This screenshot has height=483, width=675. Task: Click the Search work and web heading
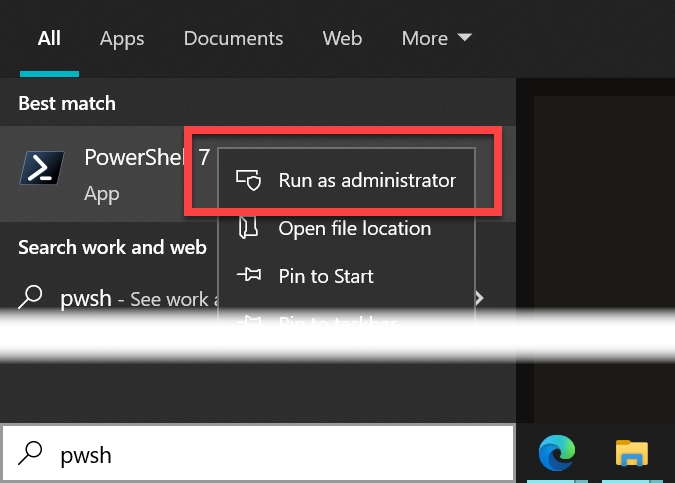point(112,248)
